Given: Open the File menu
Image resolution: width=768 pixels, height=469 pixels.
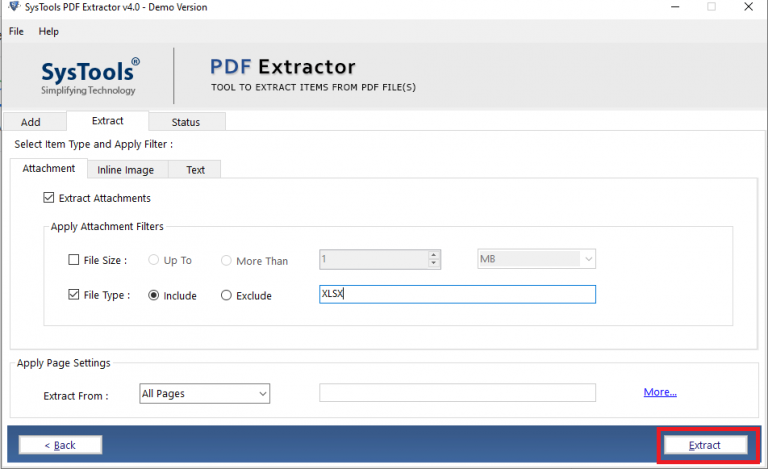Looking at the screenshot, I should pos(16,31).
